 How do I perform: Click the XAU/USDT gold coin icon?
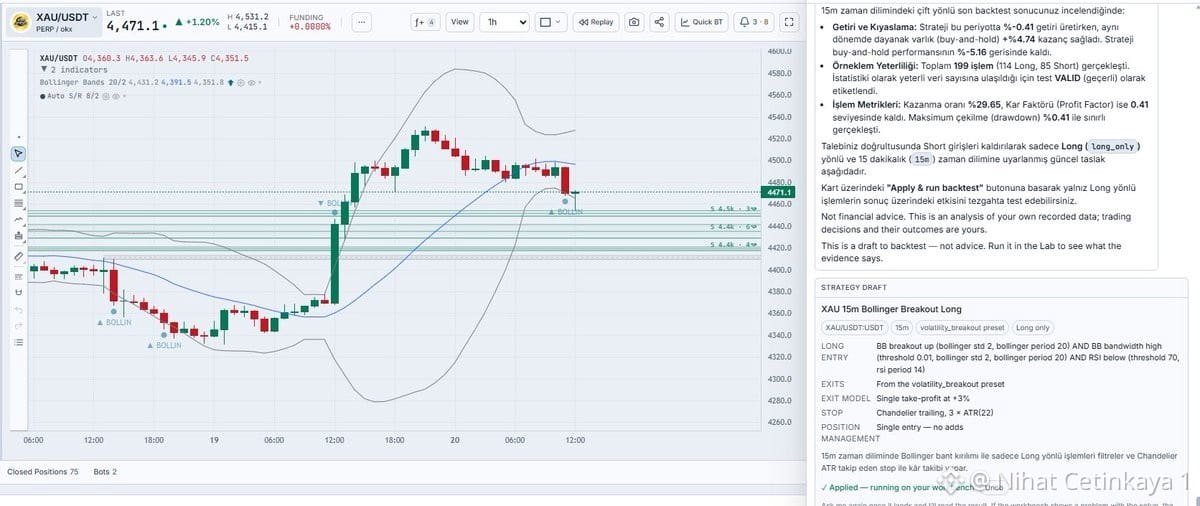(x=19, y=22)
